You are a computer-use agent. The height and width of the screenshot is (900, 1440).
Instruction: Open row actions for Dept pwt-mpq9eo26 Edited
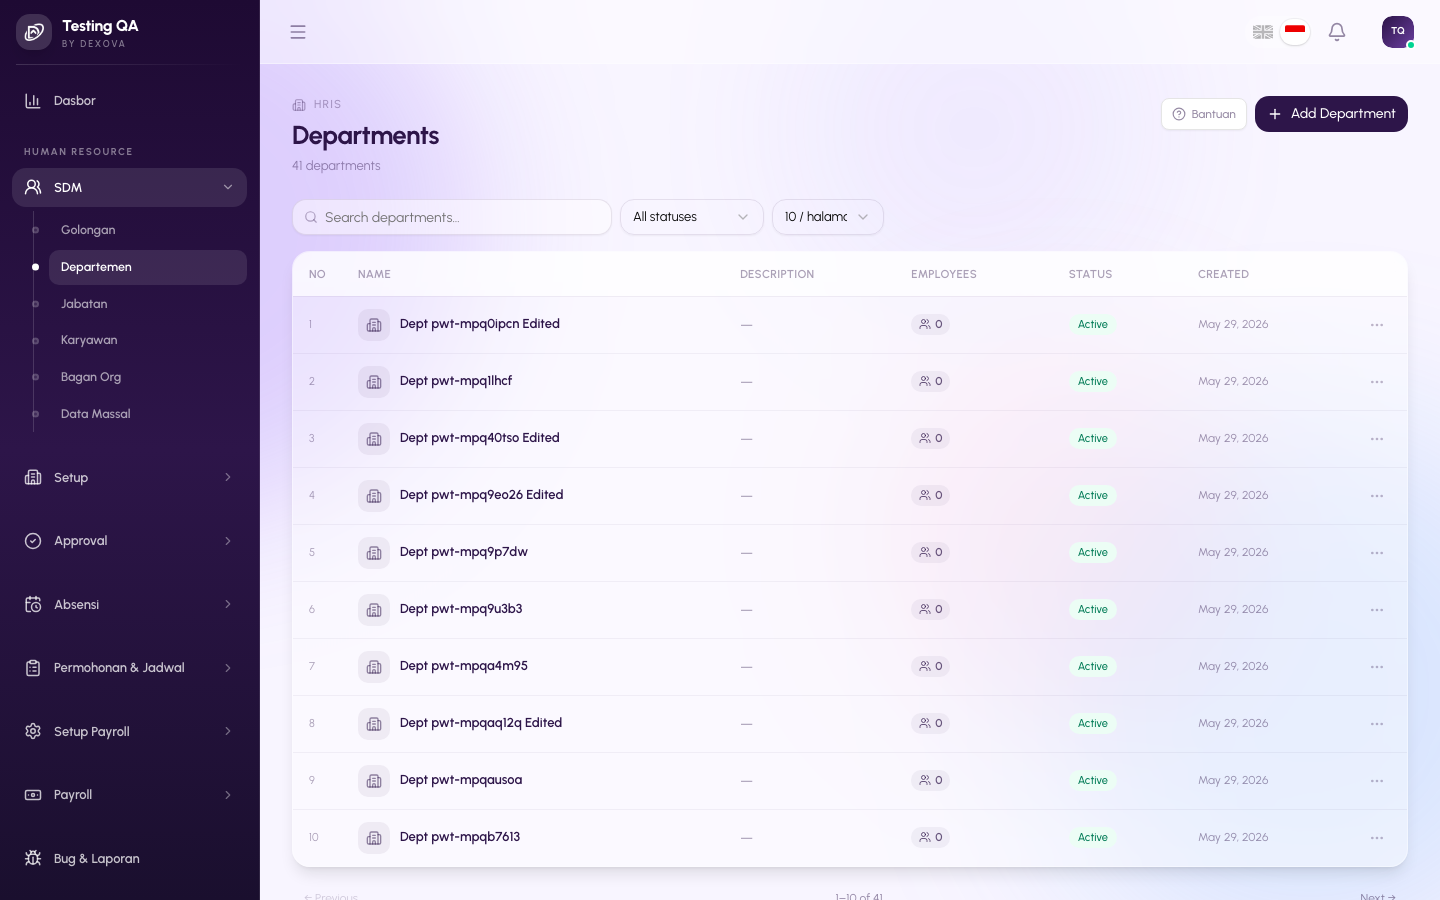[x=1377, y=496]
